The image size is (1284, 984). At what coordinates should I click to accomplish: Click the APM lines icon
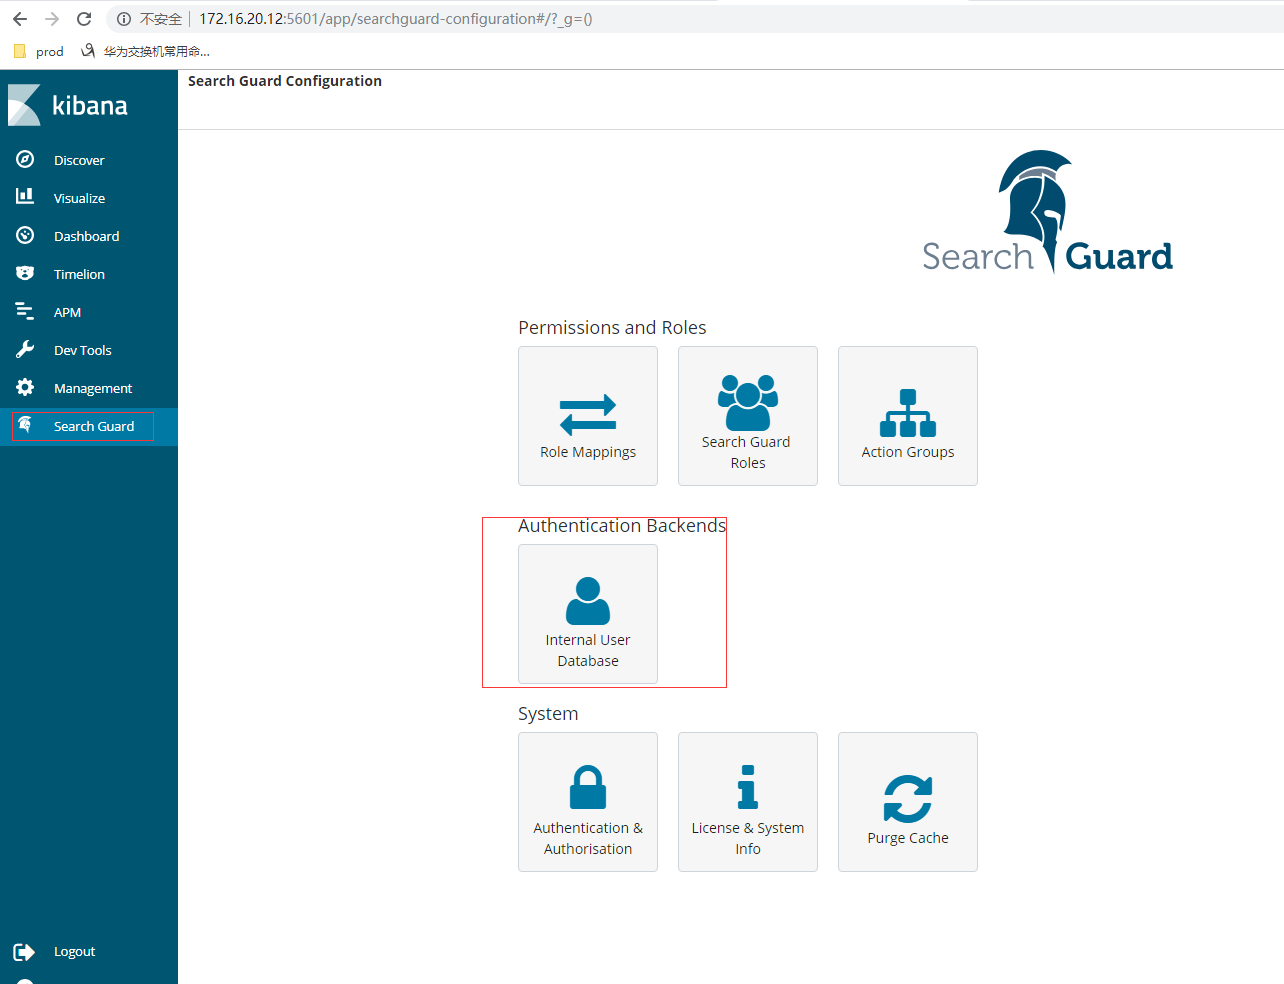point(25,311)
